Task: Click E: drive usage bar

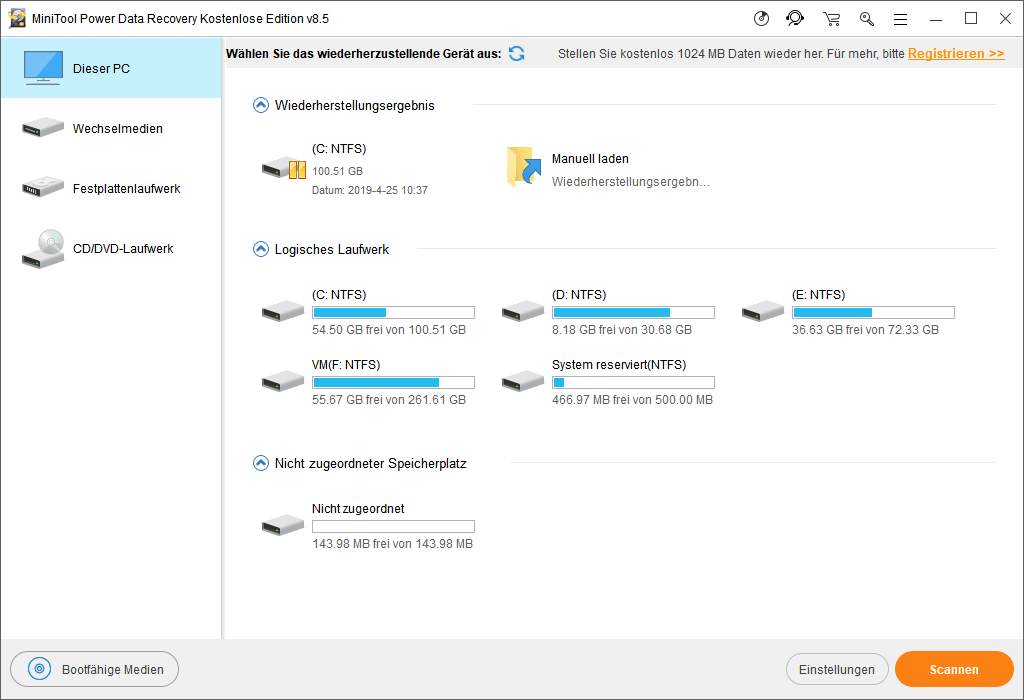Action: coord(873,312)
